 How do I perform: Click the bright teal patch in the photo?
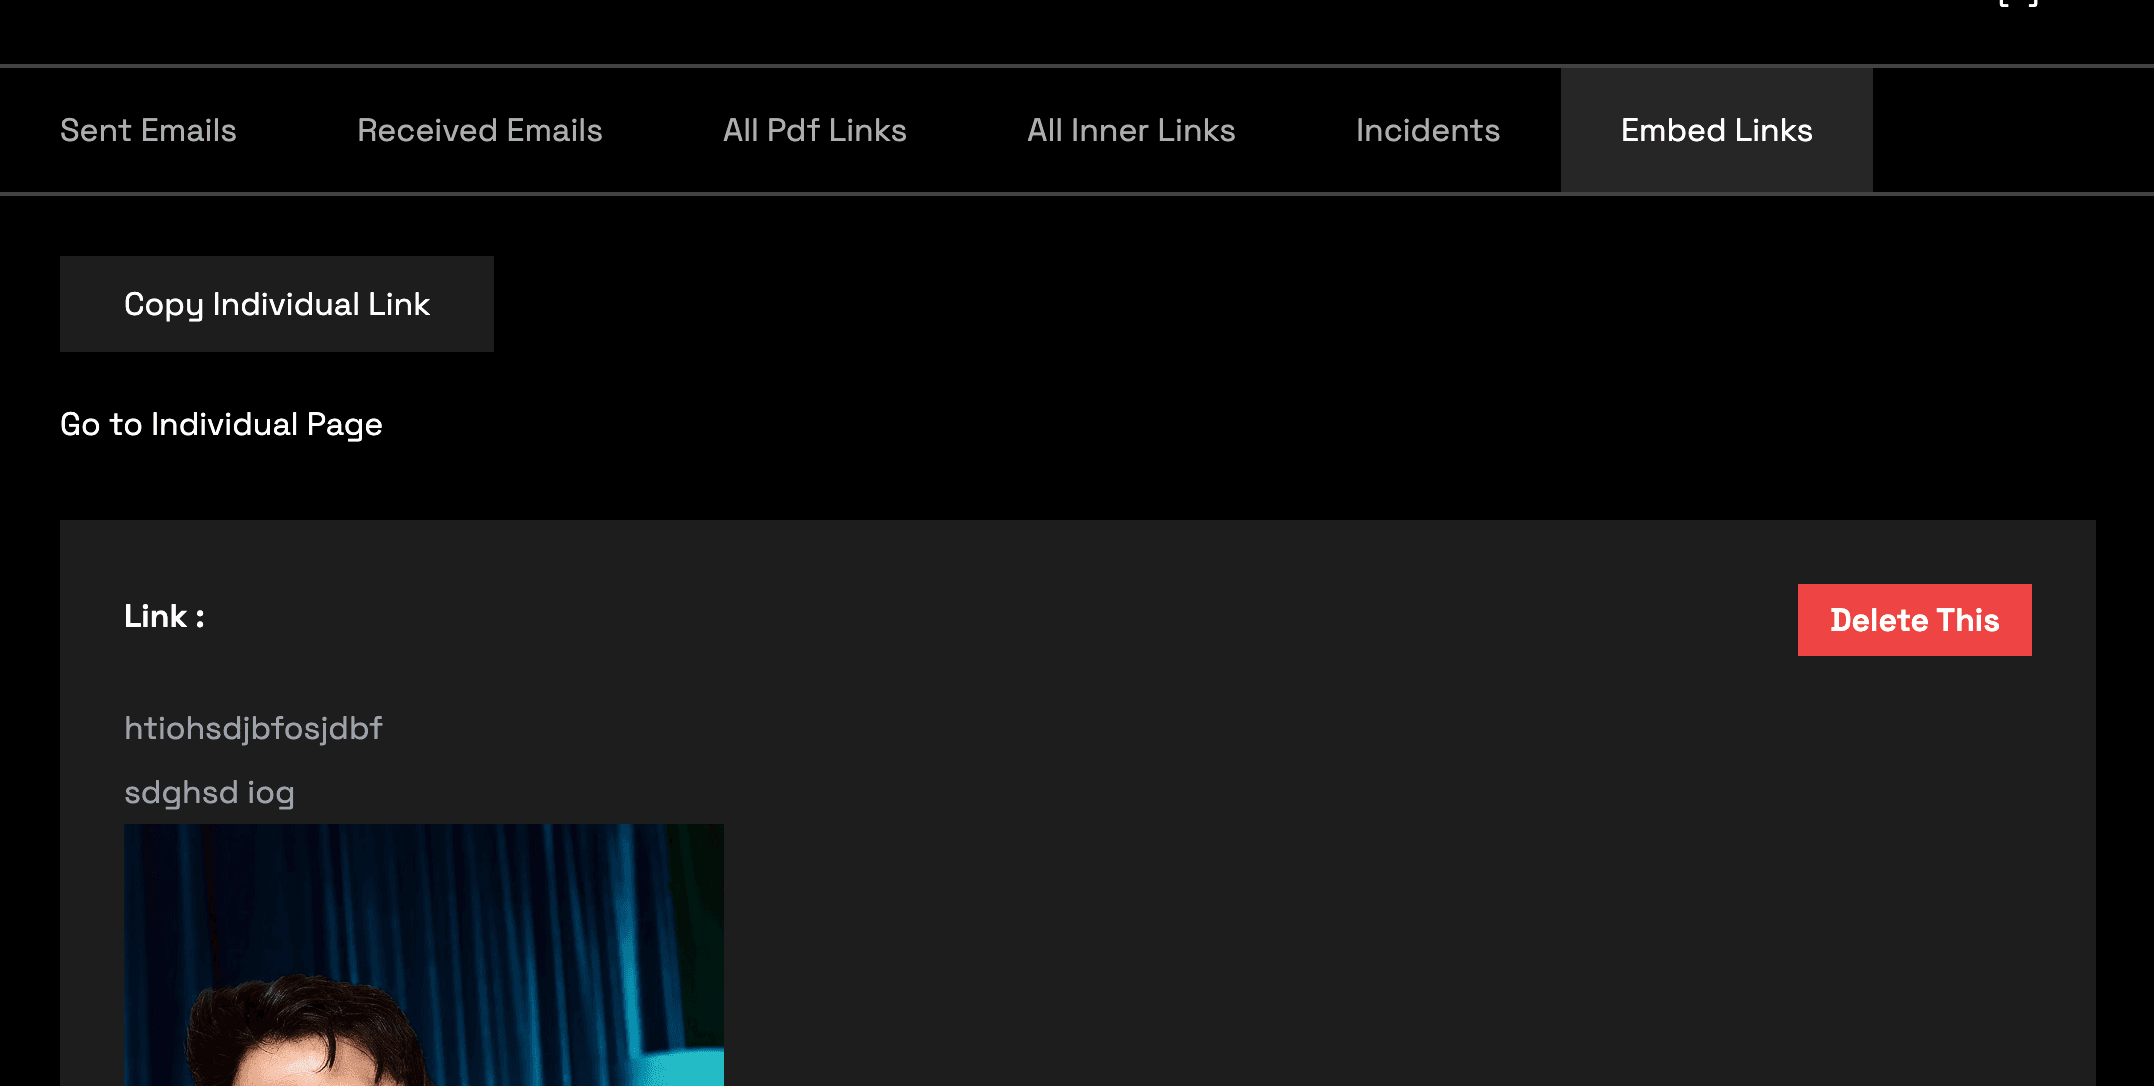tap(690, 1068)
